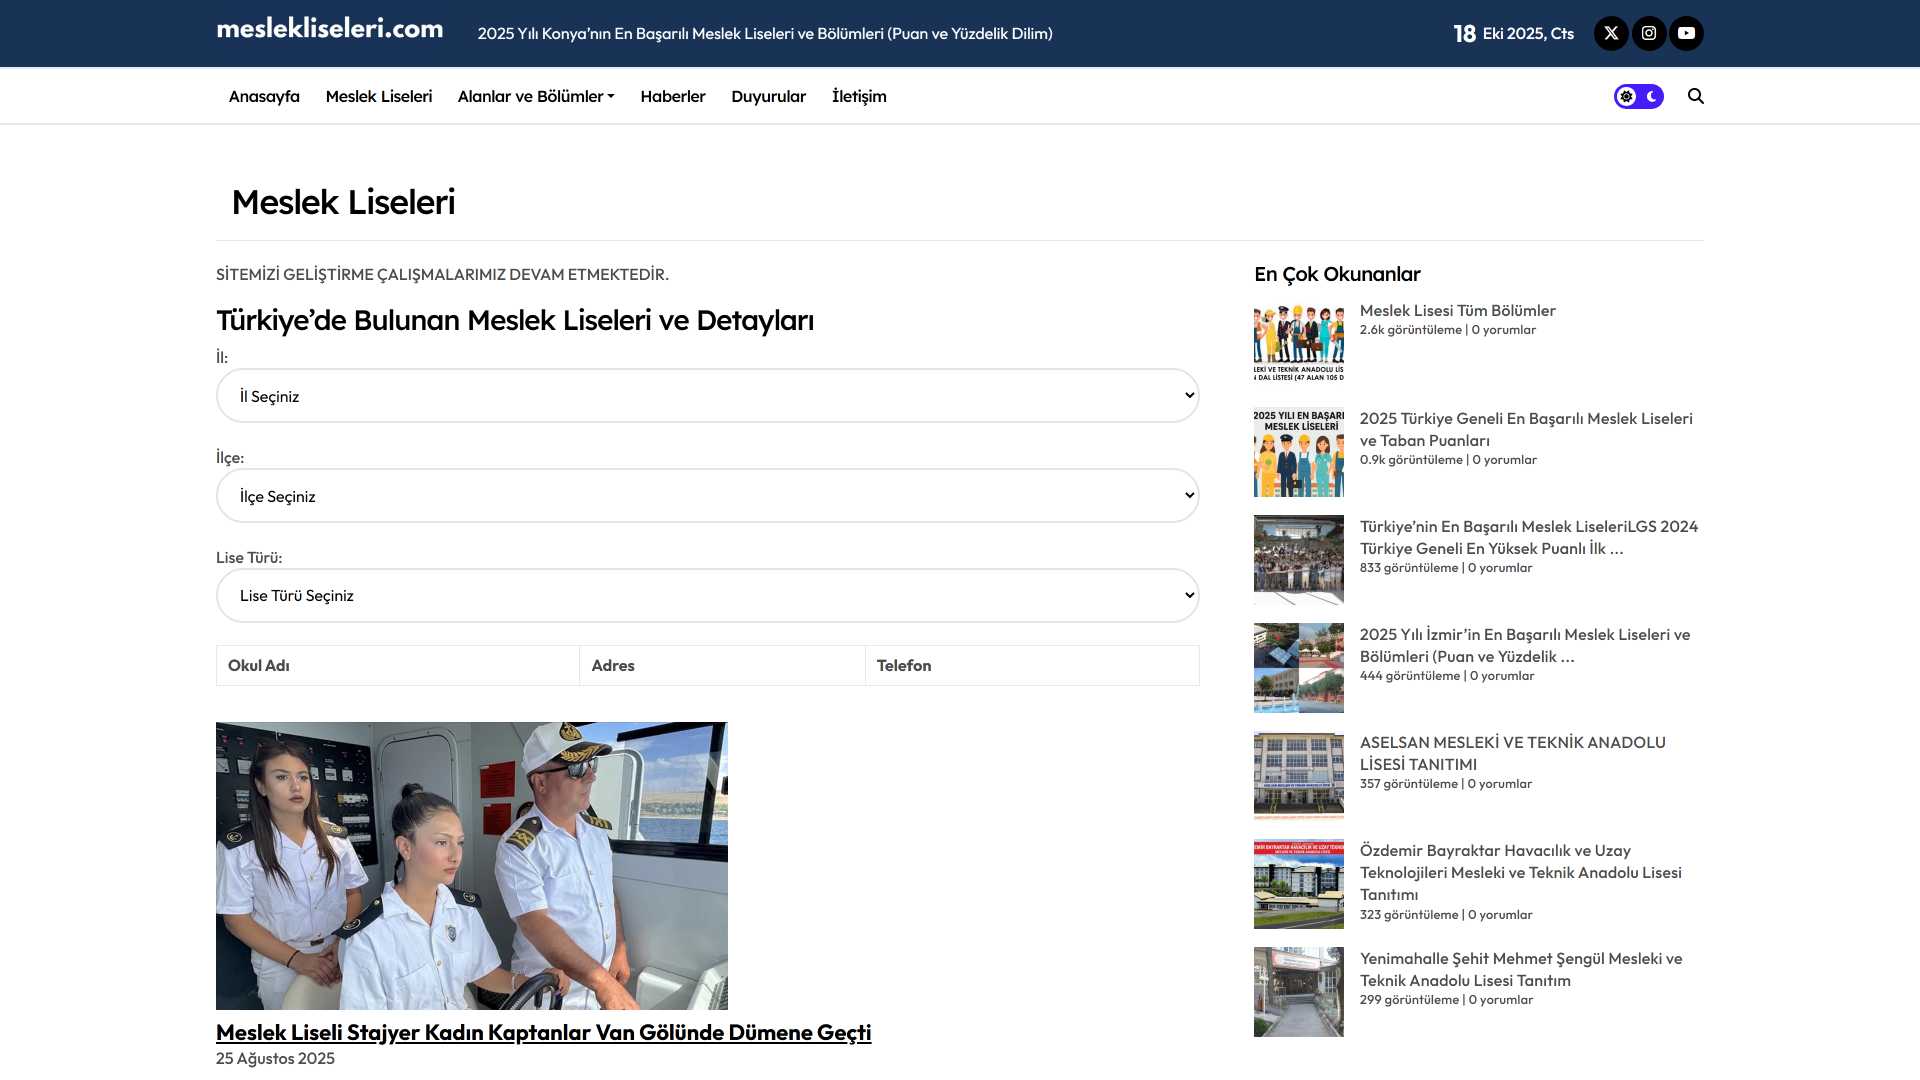Click the captain trainees article image
1920x1080 pixels.
click(x=471, y=865)
